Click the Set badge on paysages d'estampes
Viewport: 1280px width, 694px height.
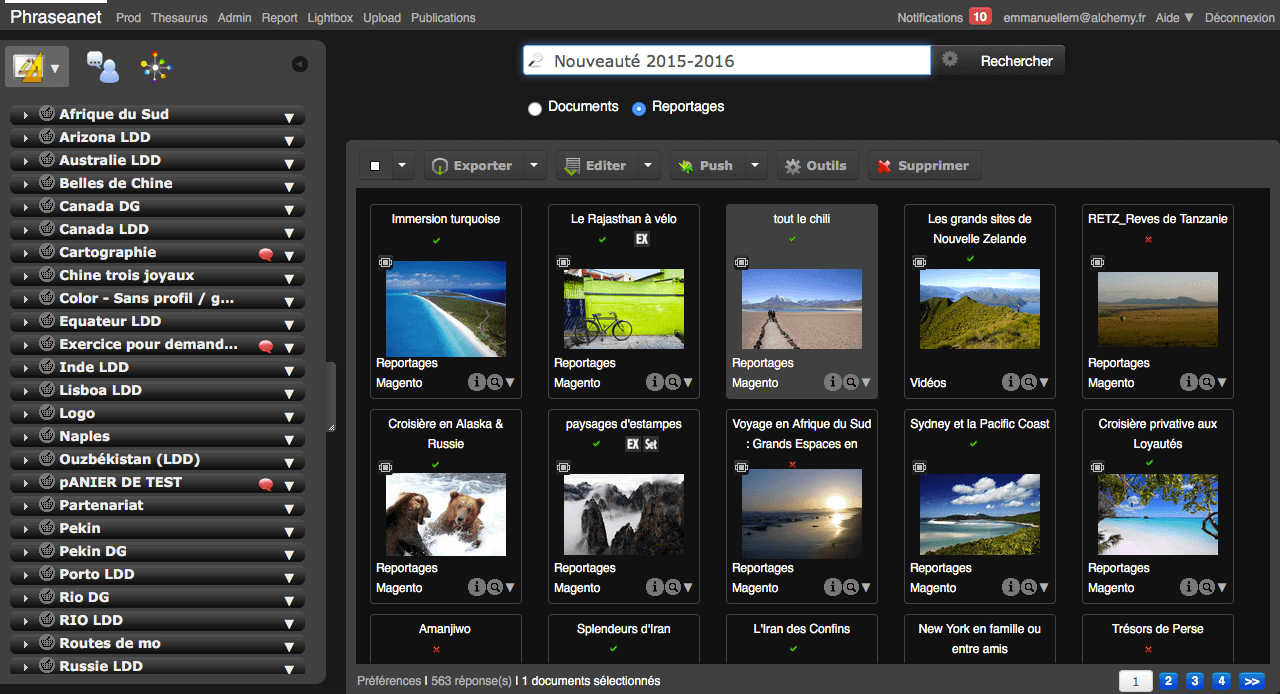651,445
